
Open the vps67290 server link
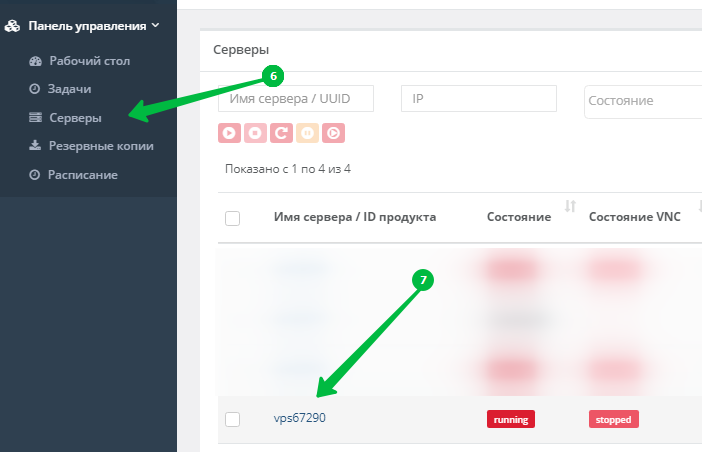pos(300,418)
